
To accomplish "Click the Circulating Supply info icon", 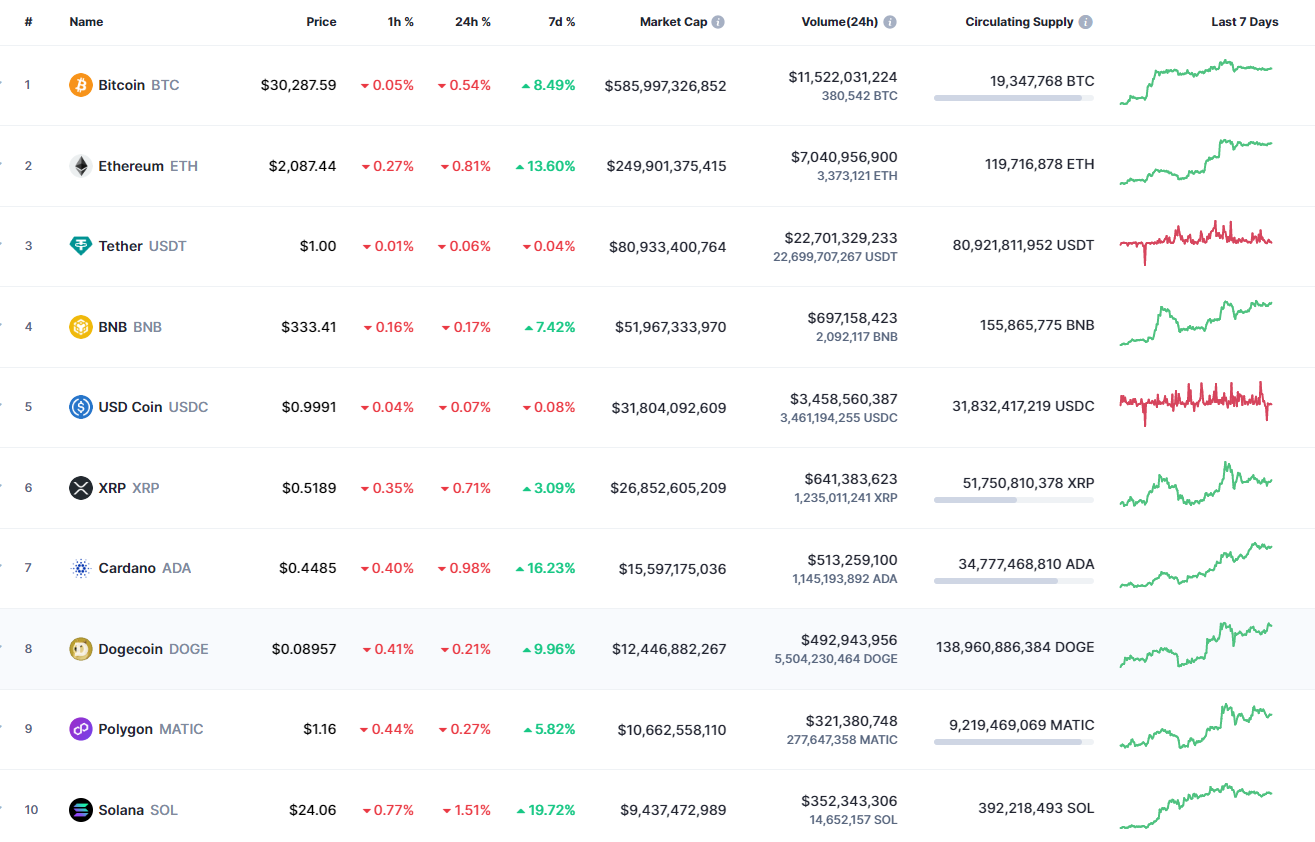I will pos(1087,21).
